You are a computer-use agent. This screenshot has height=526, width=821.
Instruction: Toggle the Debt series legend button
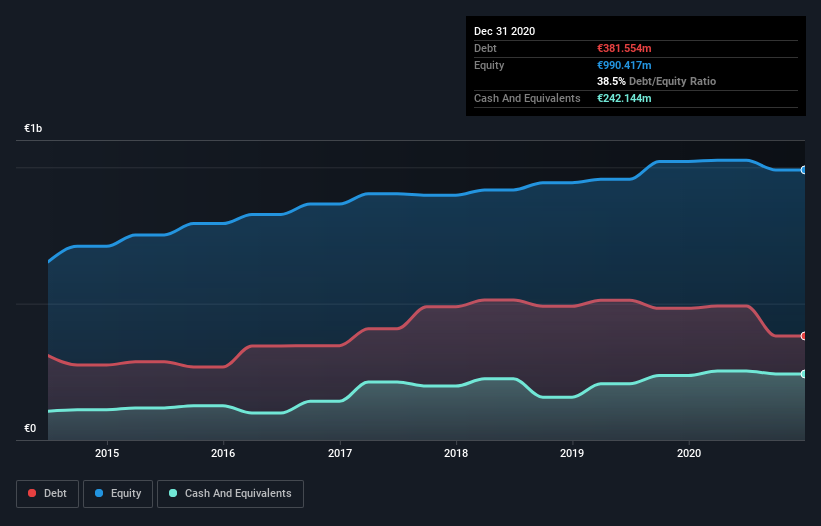pyautogui.click(x=48, y=494)
